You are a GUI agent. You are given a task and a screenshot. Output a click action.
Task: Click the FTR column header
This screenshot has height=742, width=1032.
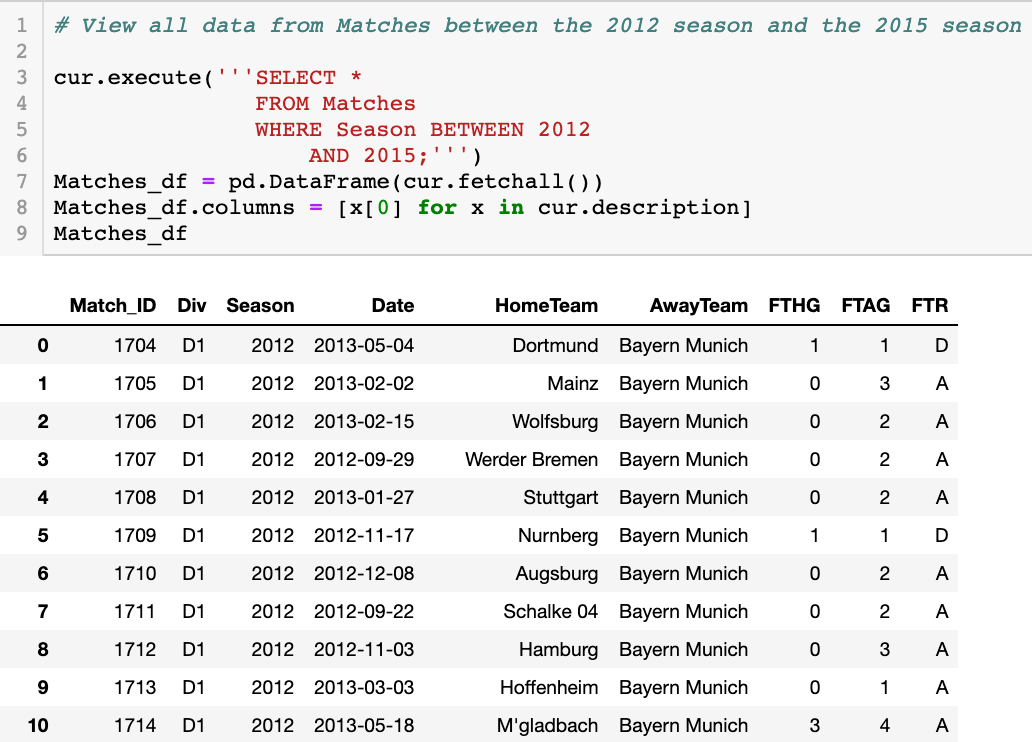pos(929,305)
